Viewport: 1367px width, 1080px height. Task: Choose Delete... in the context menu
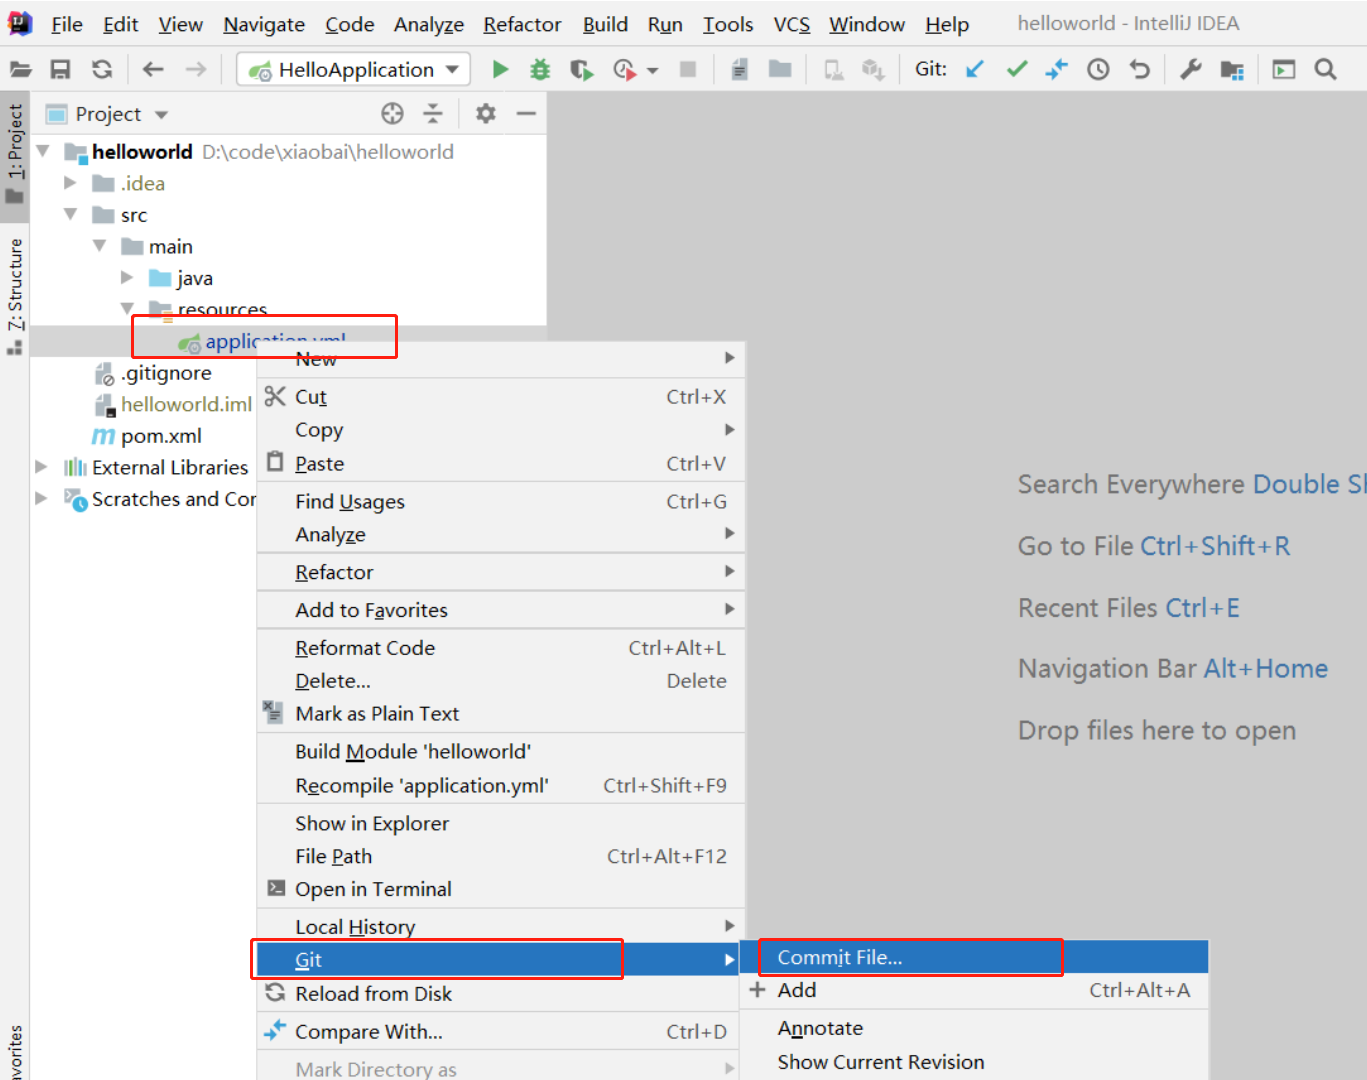pyautogui.click(x=501, y=681)
